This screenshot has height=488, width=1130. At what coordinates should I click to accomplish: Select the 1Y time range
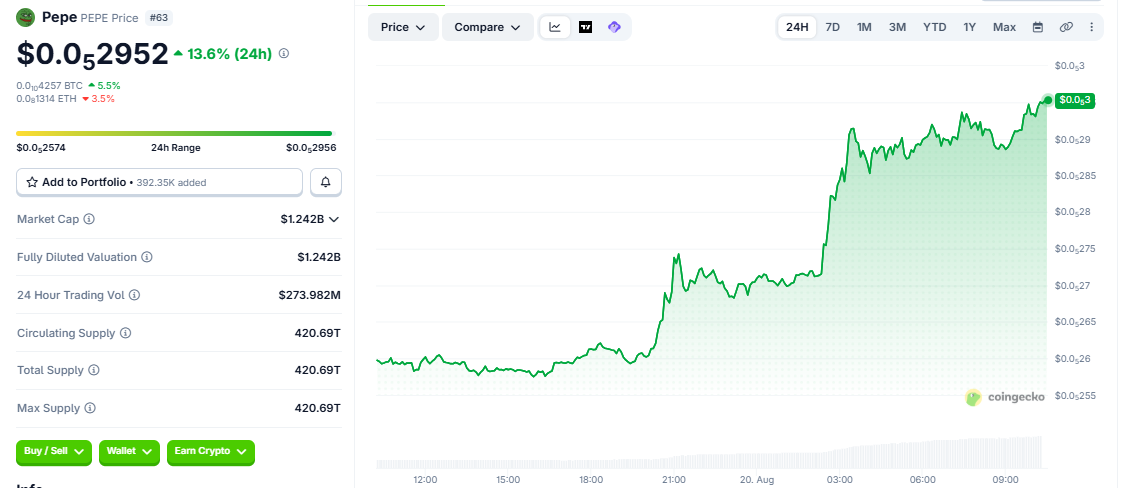pyautogui.click(x=969, y=27)
